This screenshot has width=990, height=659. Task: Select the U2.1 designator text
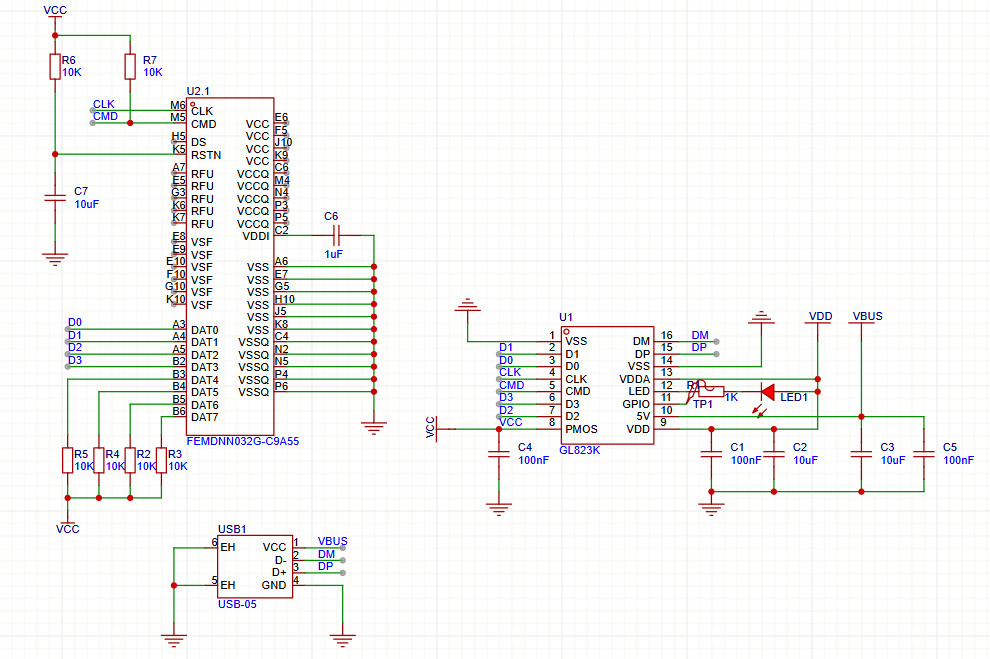click(x=198, y=92)
